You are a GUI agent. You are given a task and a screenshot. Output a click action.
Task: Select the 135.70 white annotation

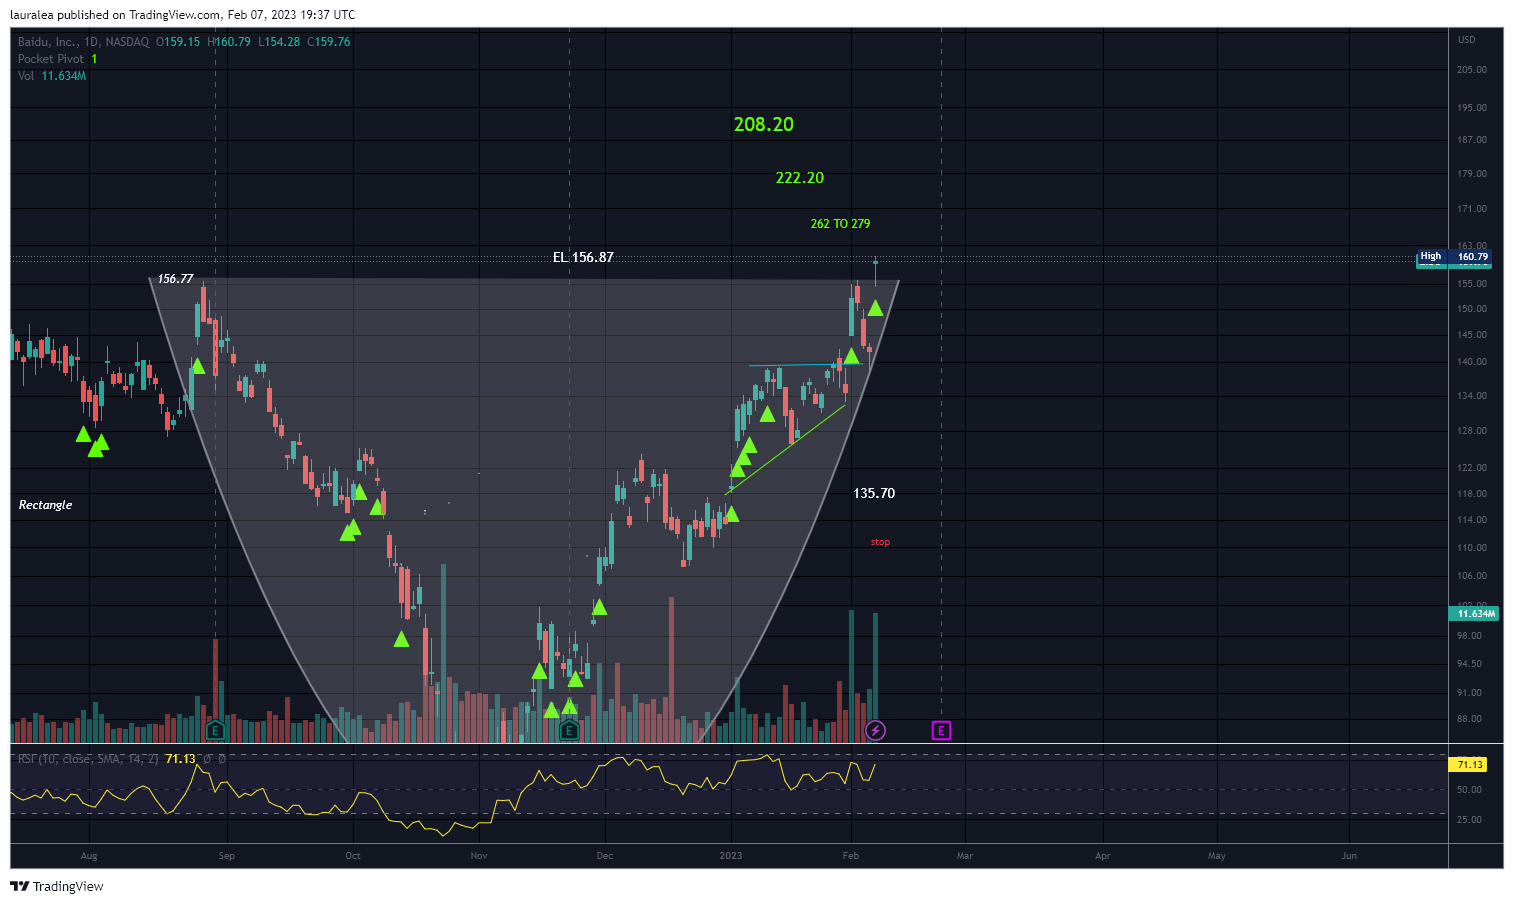pos(874,493)
